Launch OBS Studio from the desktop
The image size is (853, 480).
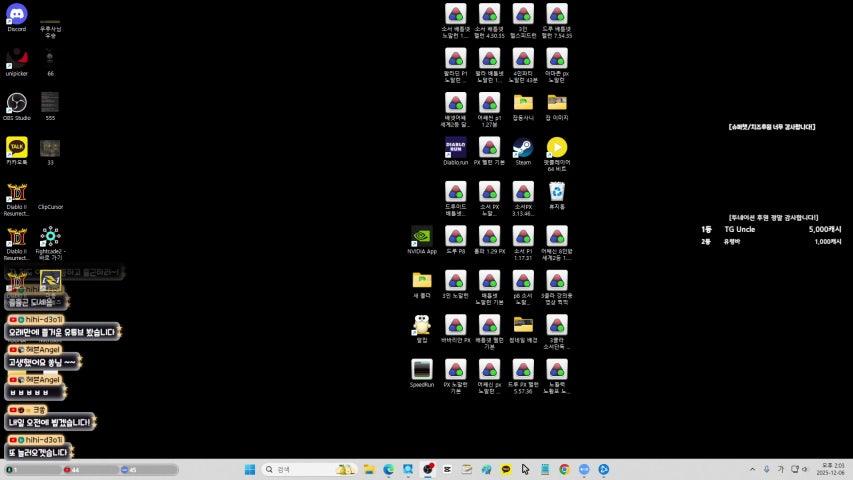pos(17,103)
